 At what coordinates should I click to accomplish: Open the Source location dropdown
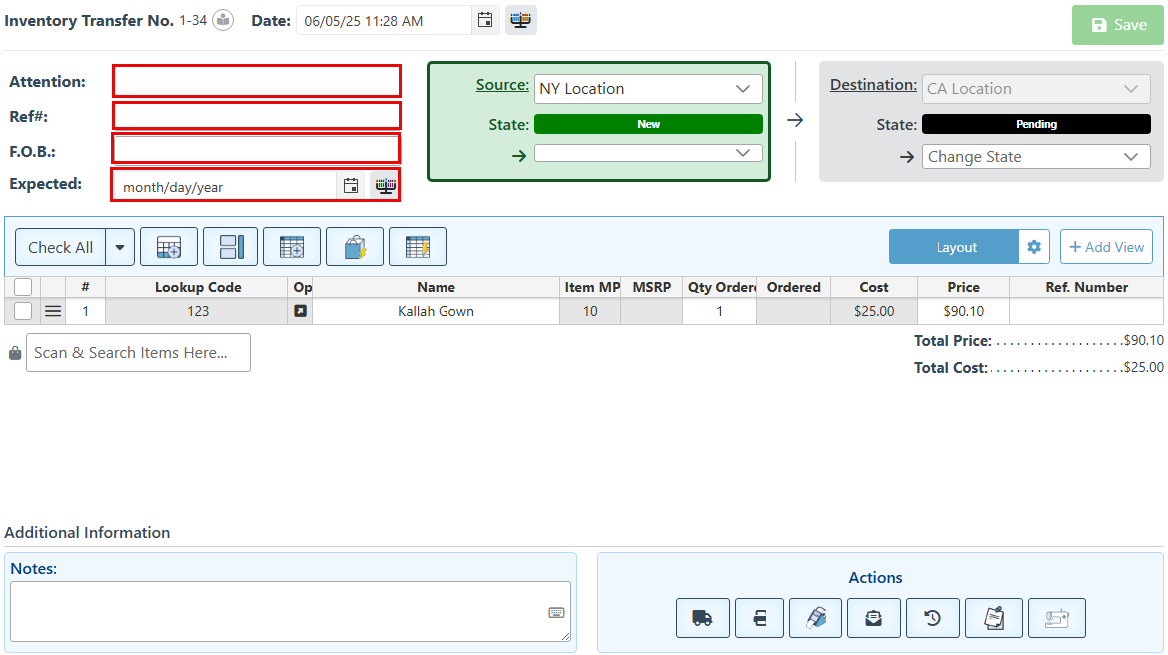[648, 89]
